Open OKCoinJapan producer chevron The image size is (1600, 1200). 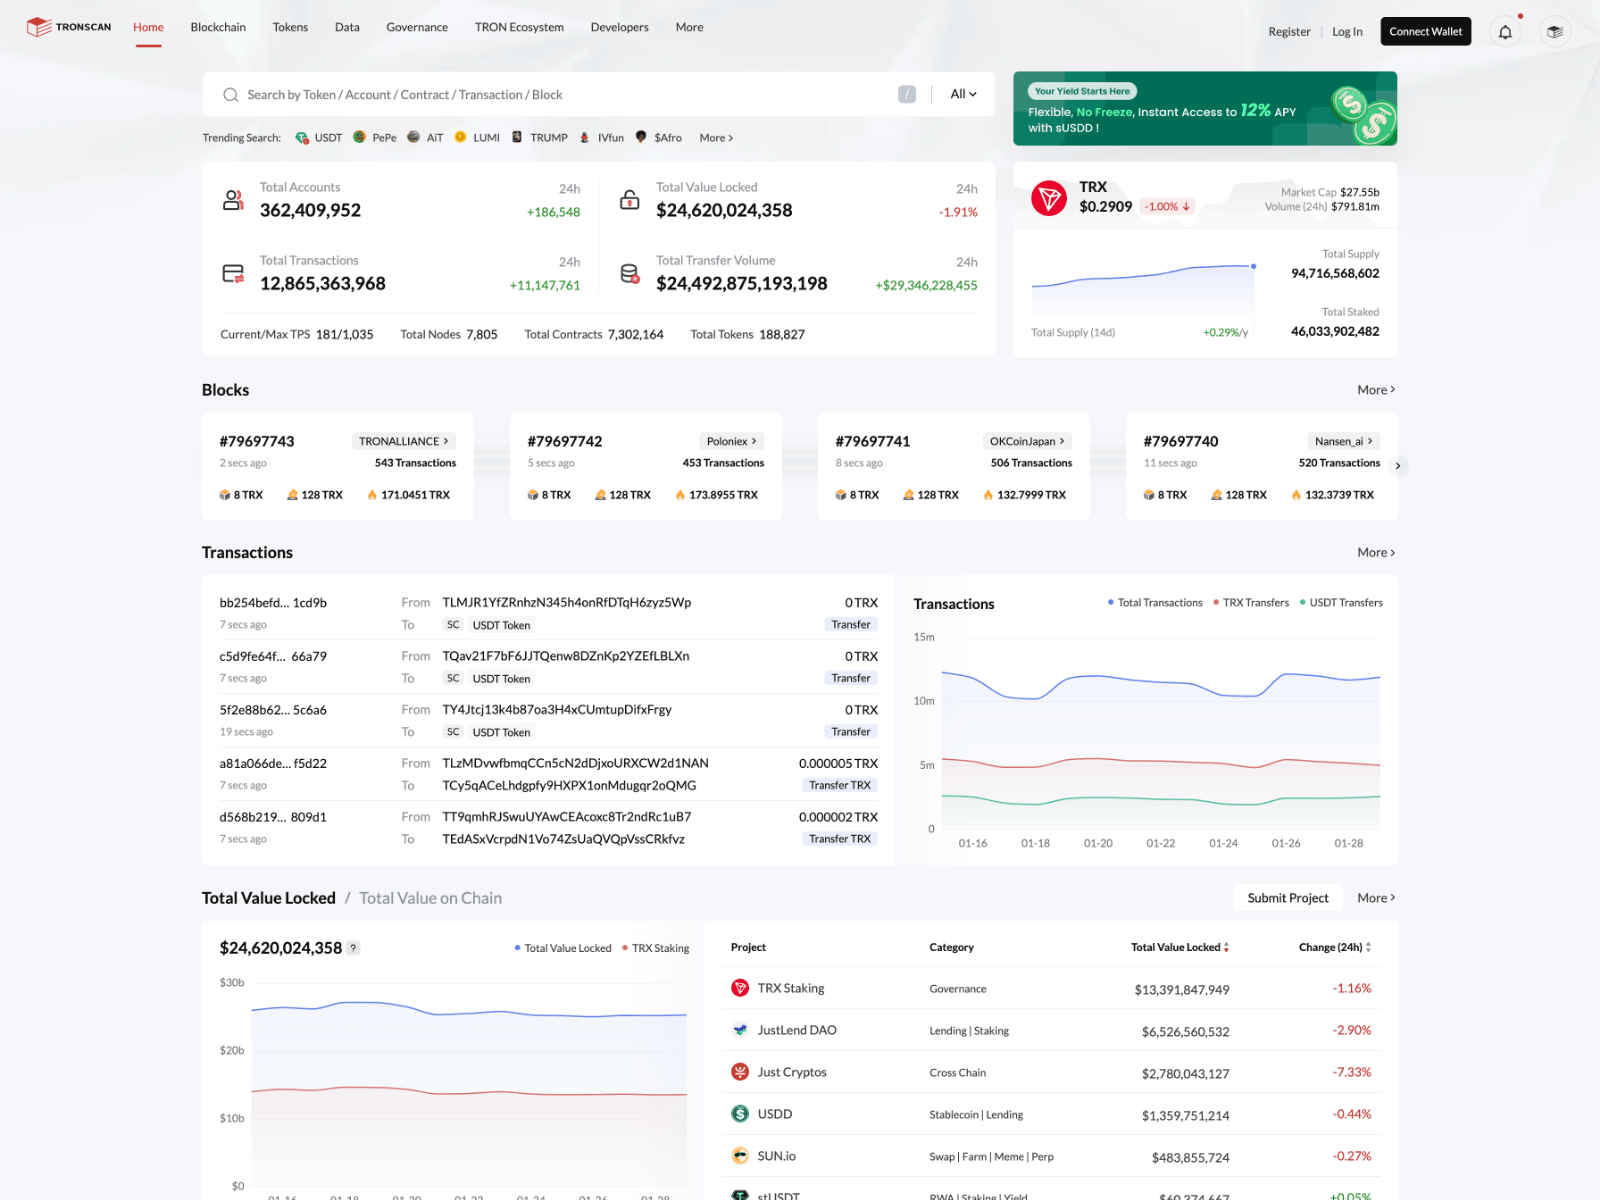click(1062, 441)
